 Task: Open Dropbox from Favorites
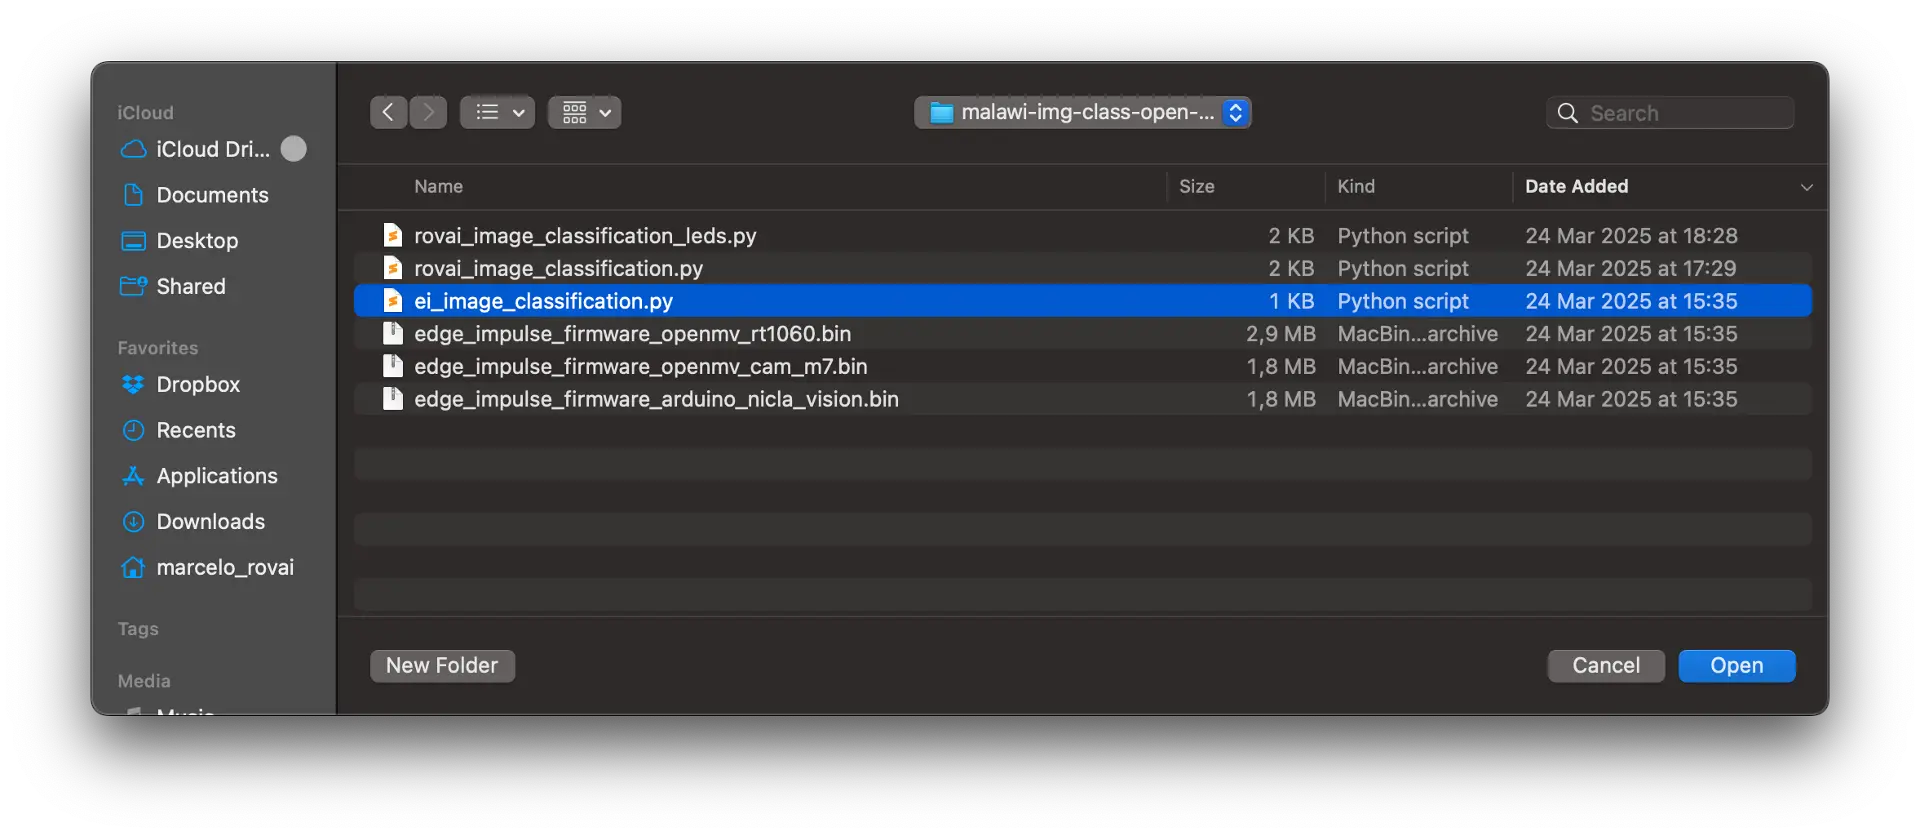(x=198, y=385)
